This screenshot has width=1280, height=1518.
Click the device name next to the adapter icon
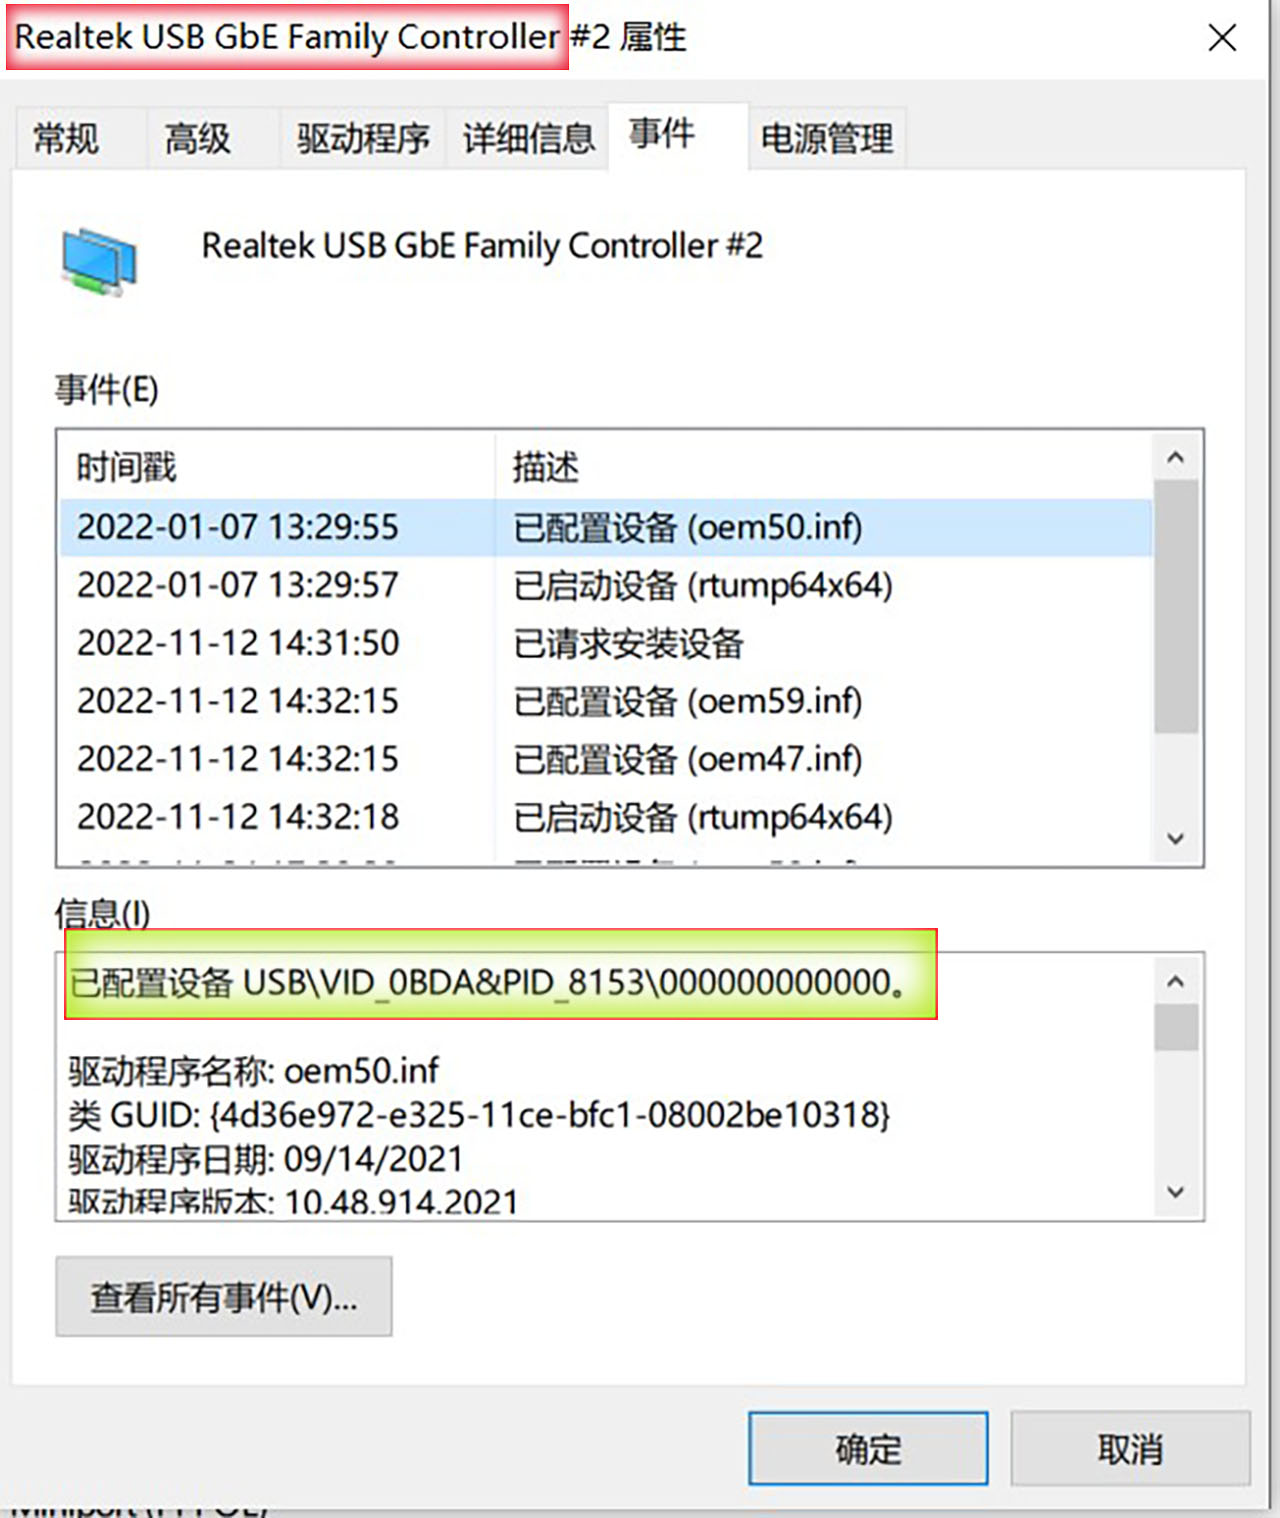482,246
